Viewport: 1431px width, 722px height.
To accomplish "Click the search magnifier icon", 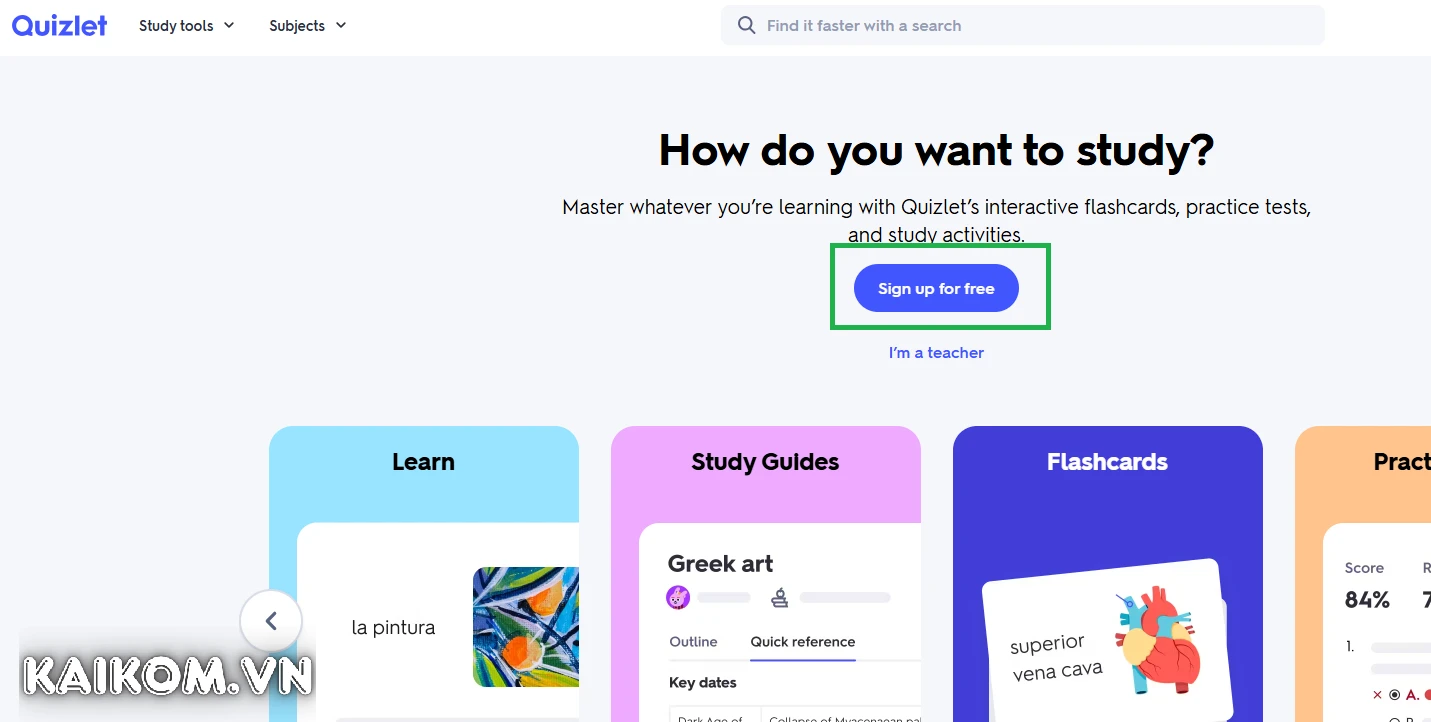I will pyautogui.click(x=746, y=25).
